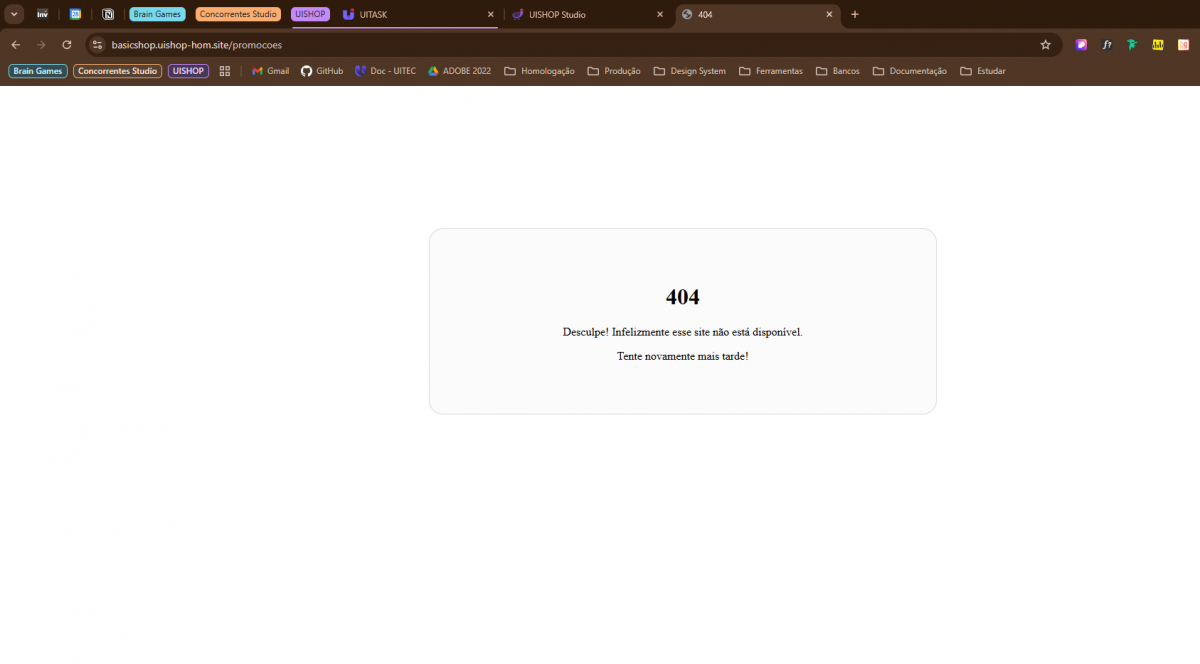Go back to the previous page
The image size is (1200, 664).
pos(16,45)
